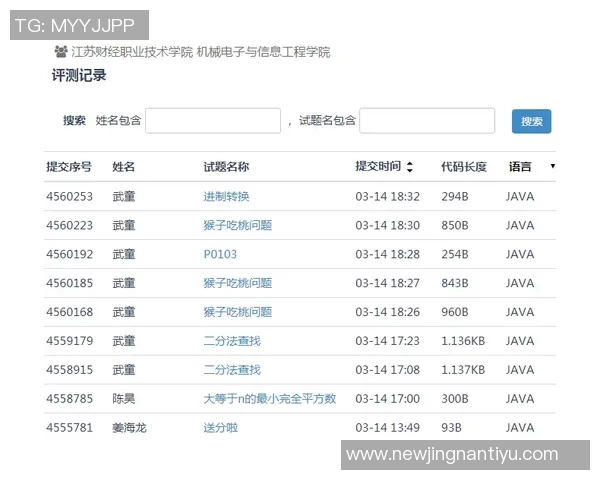Image resolution: width=600 pixels, height=480 pixels.
Task: Click the code length 960B
Action: click(x=455, y=312)
